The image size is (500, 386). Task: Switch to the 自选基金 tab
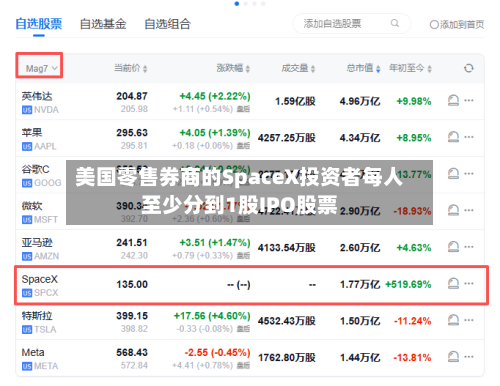(103, 24)
